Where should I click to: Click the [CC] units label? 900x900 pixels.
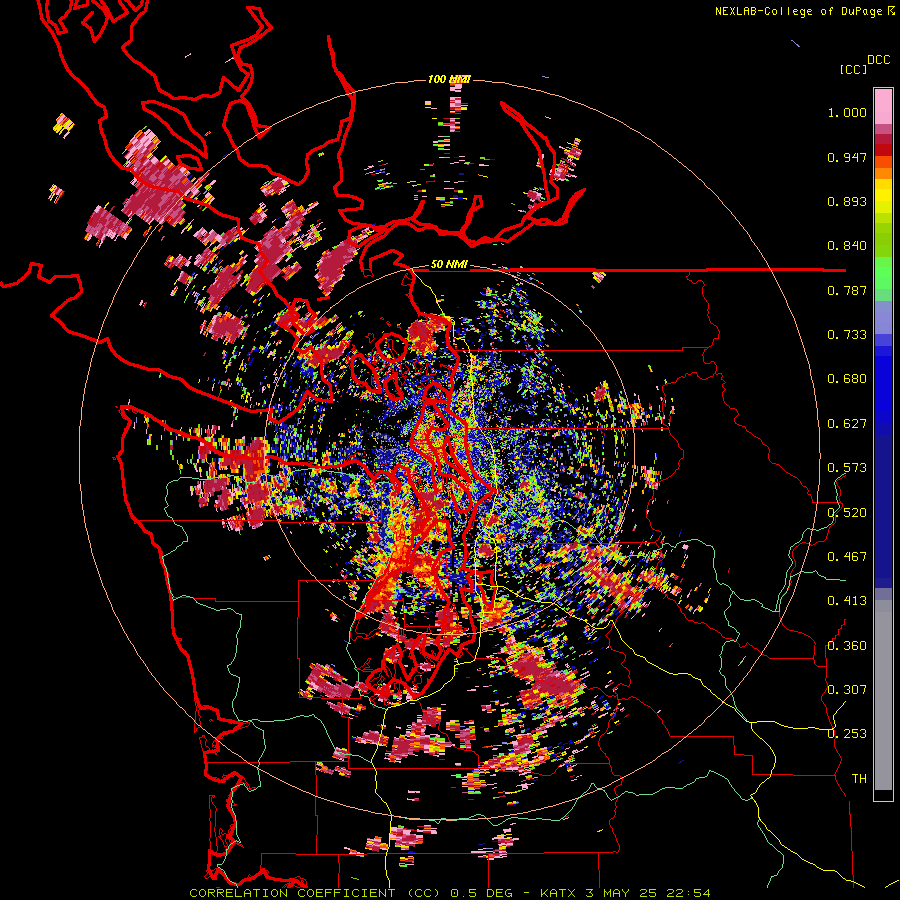[853, 69]
